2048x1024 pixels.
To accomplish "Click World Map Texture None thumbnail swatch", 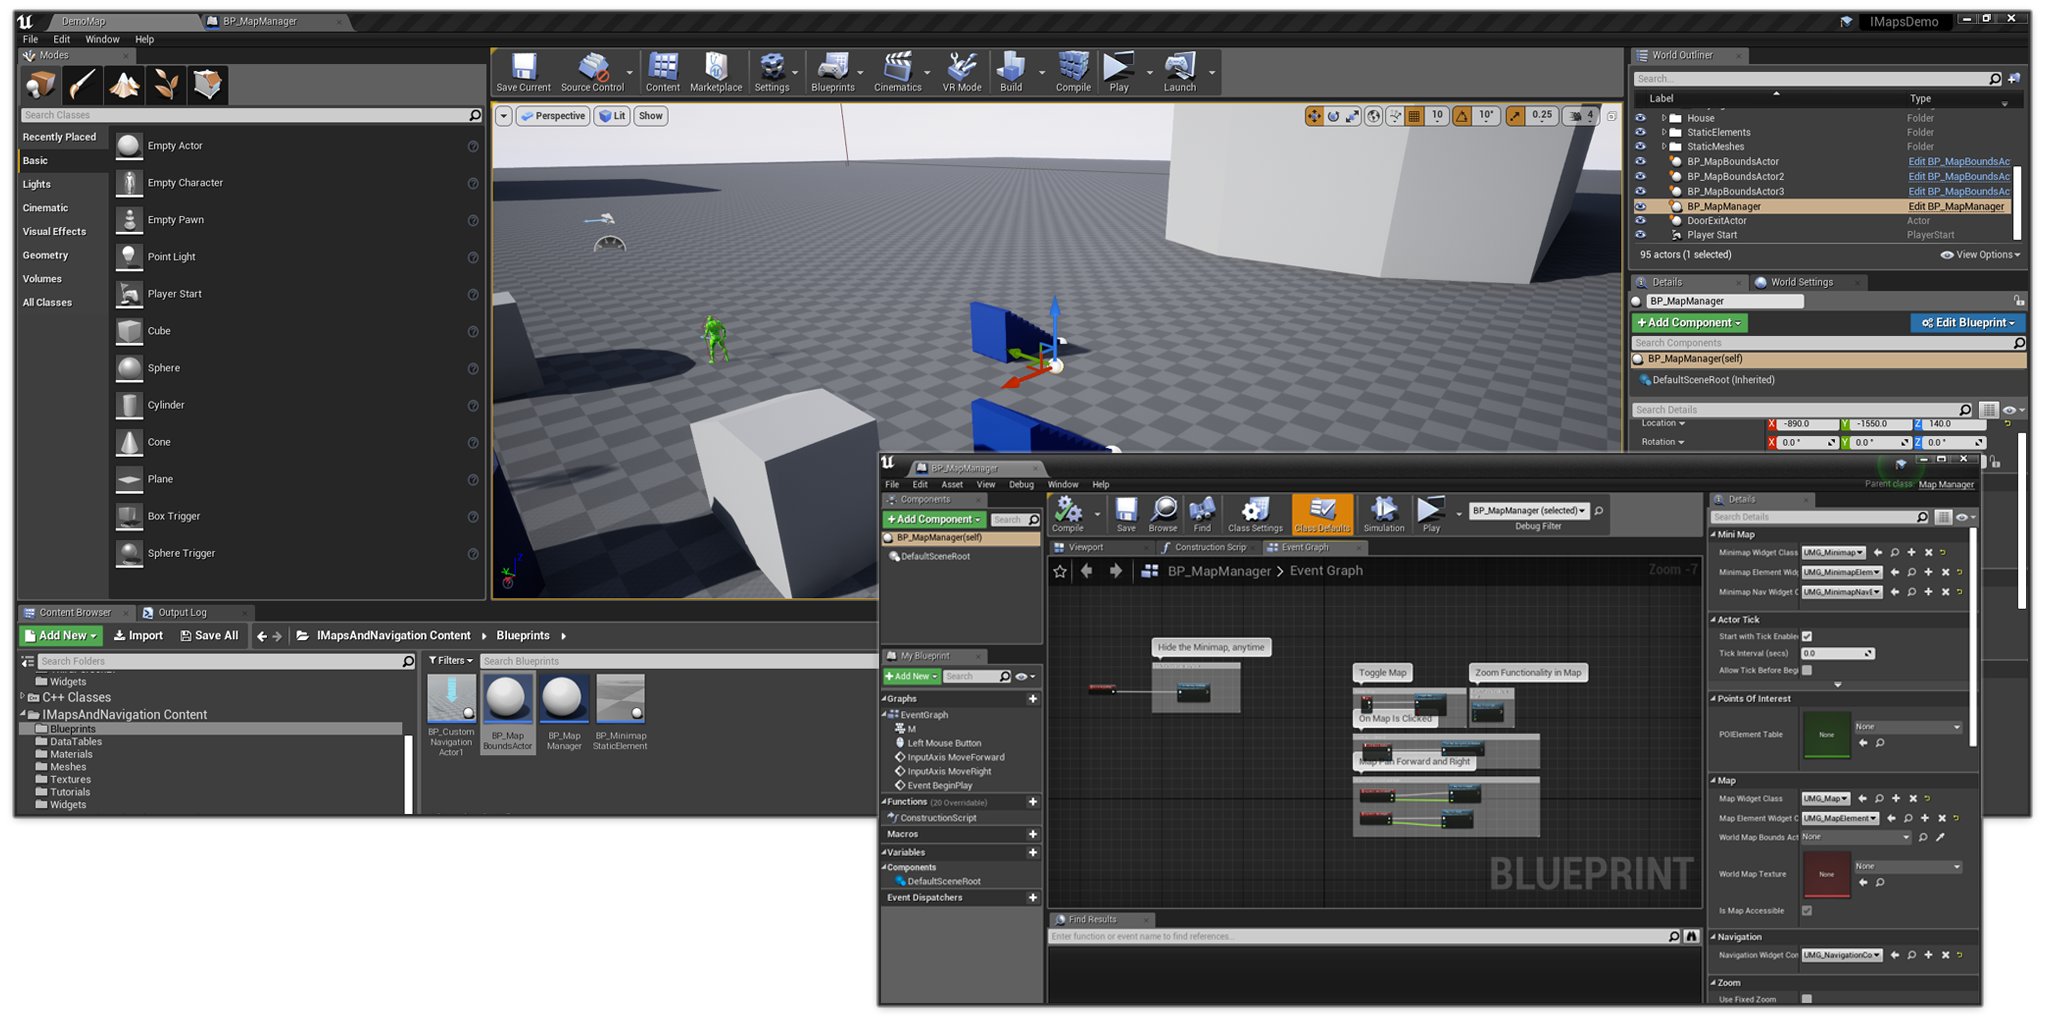I will pos(1826,874).
